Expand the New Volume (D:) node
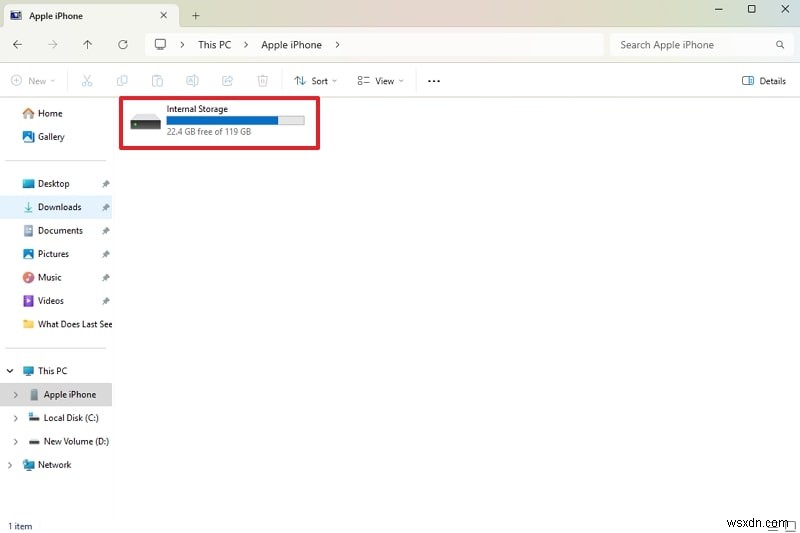The width and height of the screenshot is (800, 533). pyautogui.click(x=15, y=442)
